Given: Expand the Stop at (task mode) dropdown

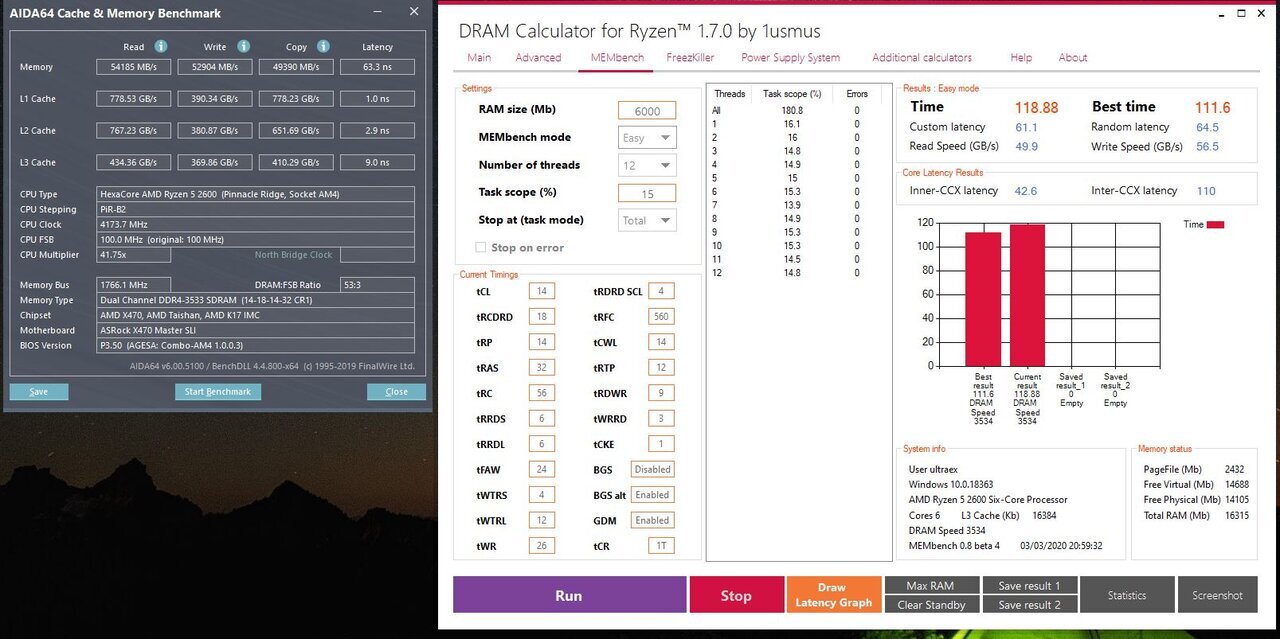Looking at the screenshot, I should 647,220.
